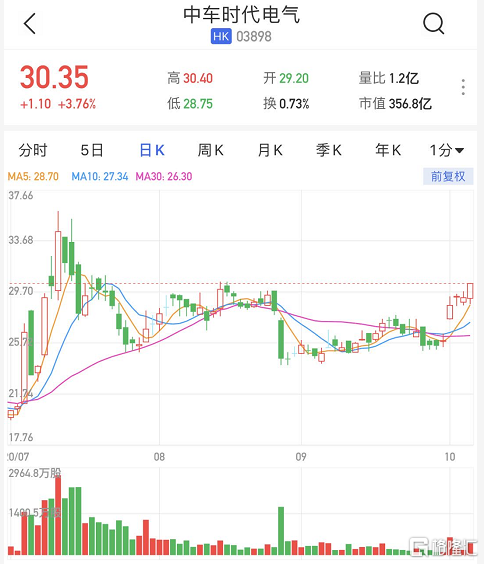This screenshot has height=564, width=484.
Task: Switch to the 分时 tab
Action: pos(33,150)
